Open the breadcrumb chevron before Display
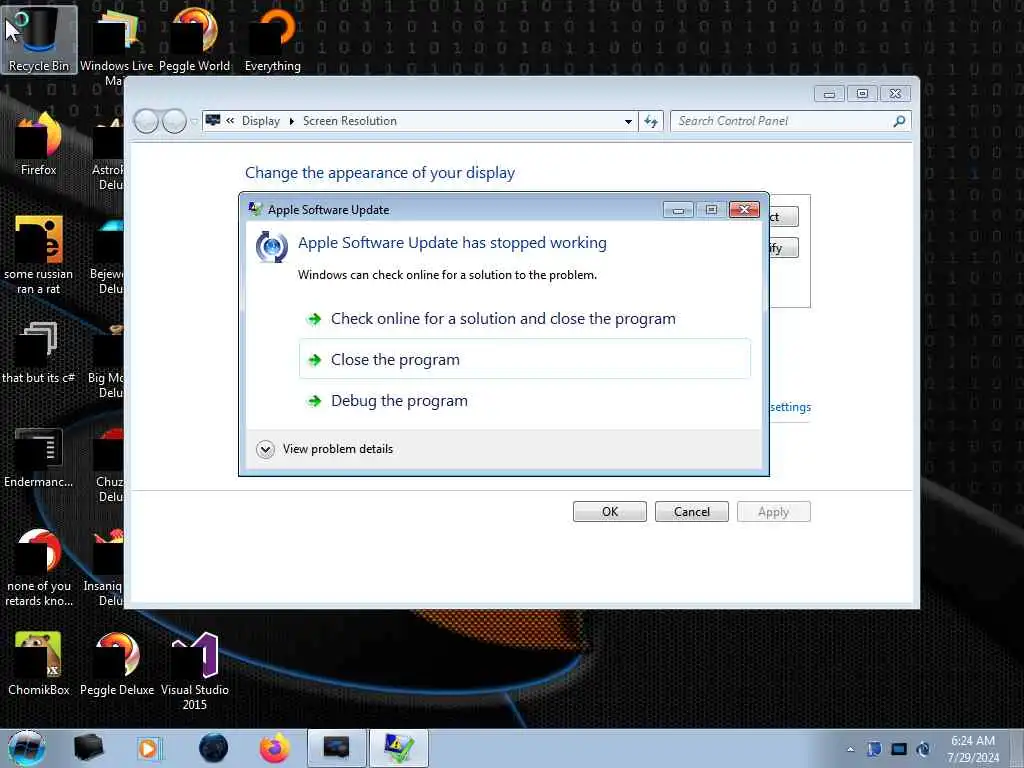1024x768 pixels. point(230,121)
